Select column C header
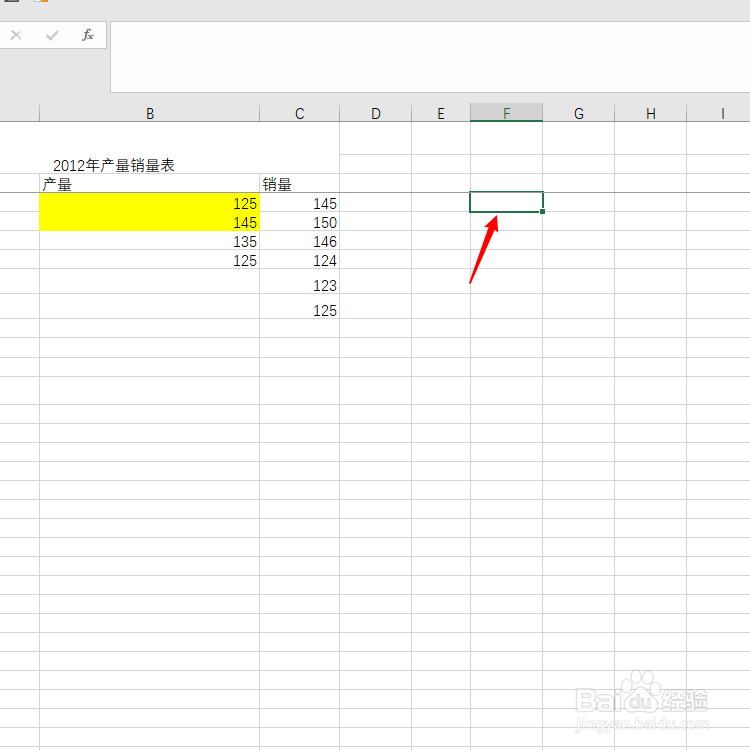 [x=299, y=113]
